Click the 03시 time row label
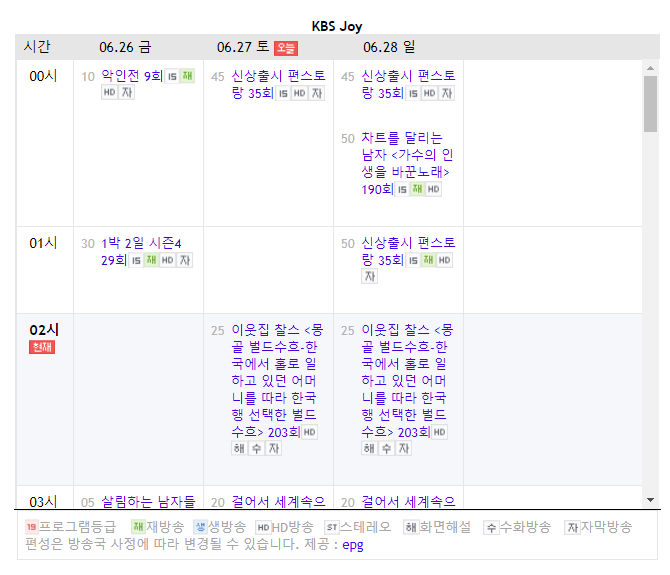The width and height of the screenshot is (670, 575). coord(43,502)
